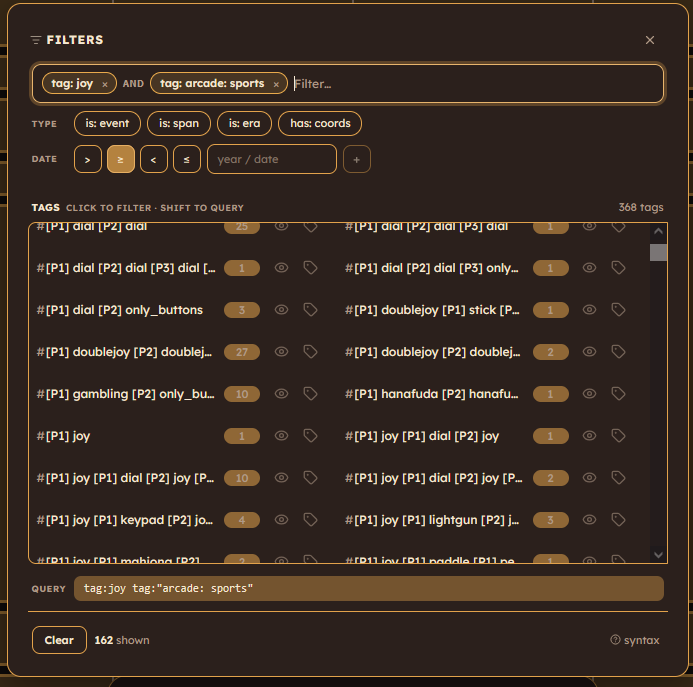The height and width of the screenshot is (687, 693).
Task: Click tag icon for '[P1] dial [P2] only_buttons'
Action: tap(310, 309)
